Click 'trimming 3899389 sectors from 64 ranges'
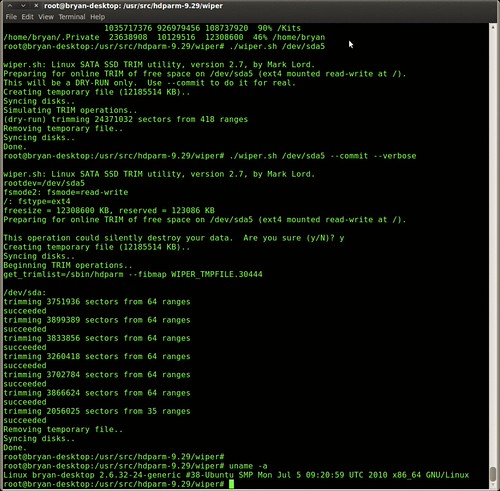The height and width of the screenshot is (491, 500). pos(97,320)
